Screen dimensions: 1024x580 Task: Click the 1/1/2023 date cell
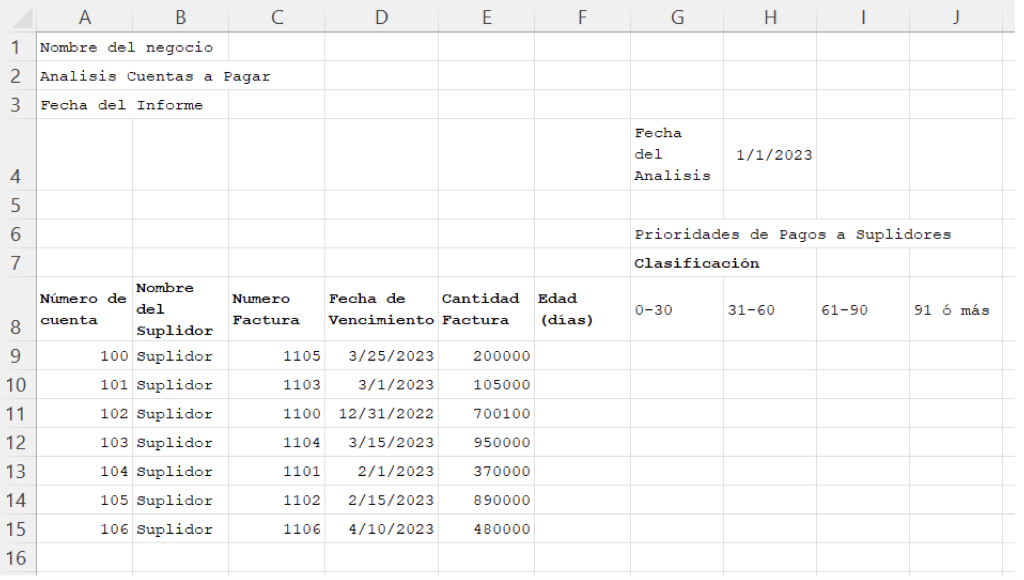770,153
